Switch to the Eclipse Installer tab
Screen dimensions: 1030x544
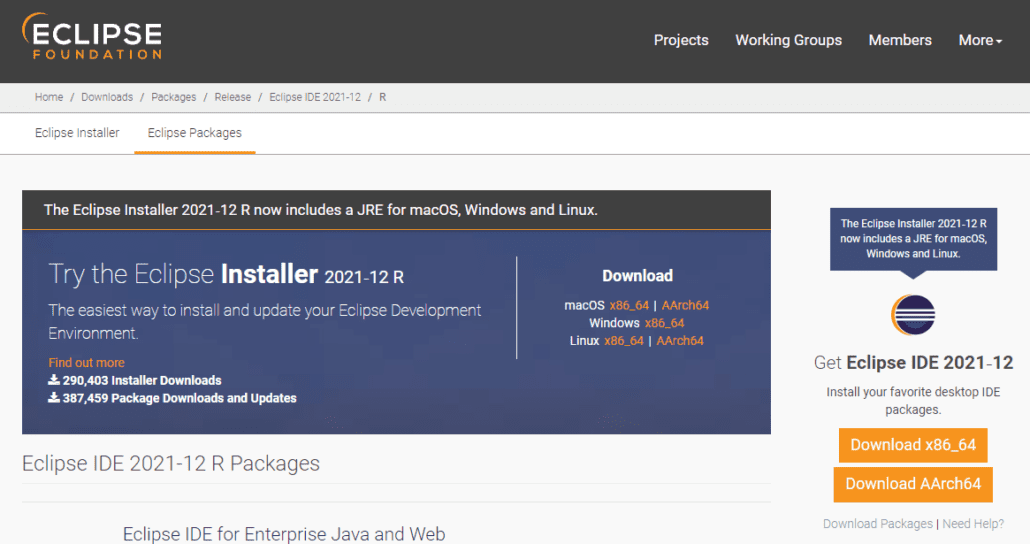tap(77, 133)
